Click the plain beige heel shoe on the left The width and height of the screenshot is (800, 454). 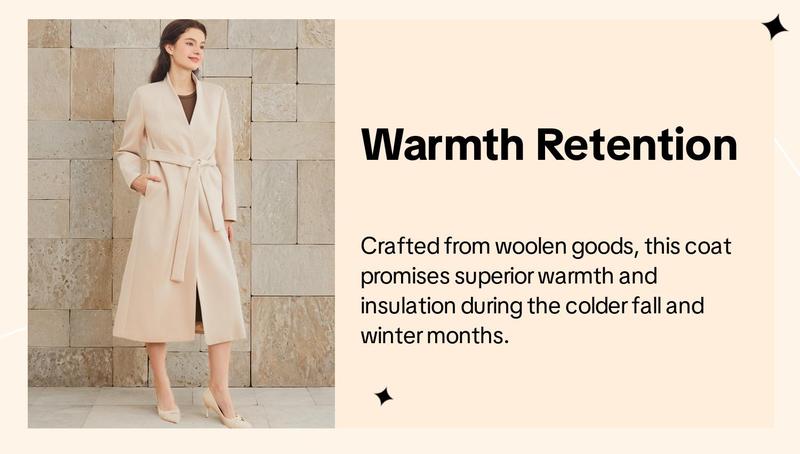[x=167, y=407]
